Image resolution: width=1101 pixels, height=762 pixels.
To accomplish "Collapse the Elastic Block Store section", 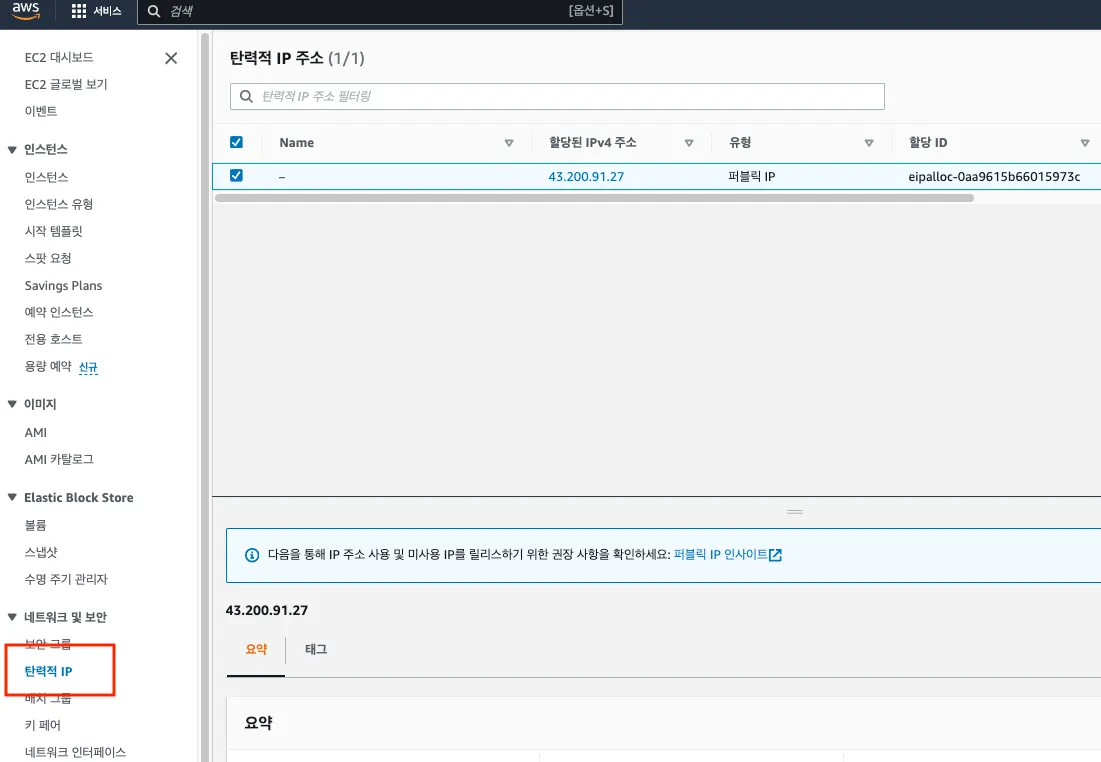I will [x=12, y=497].
